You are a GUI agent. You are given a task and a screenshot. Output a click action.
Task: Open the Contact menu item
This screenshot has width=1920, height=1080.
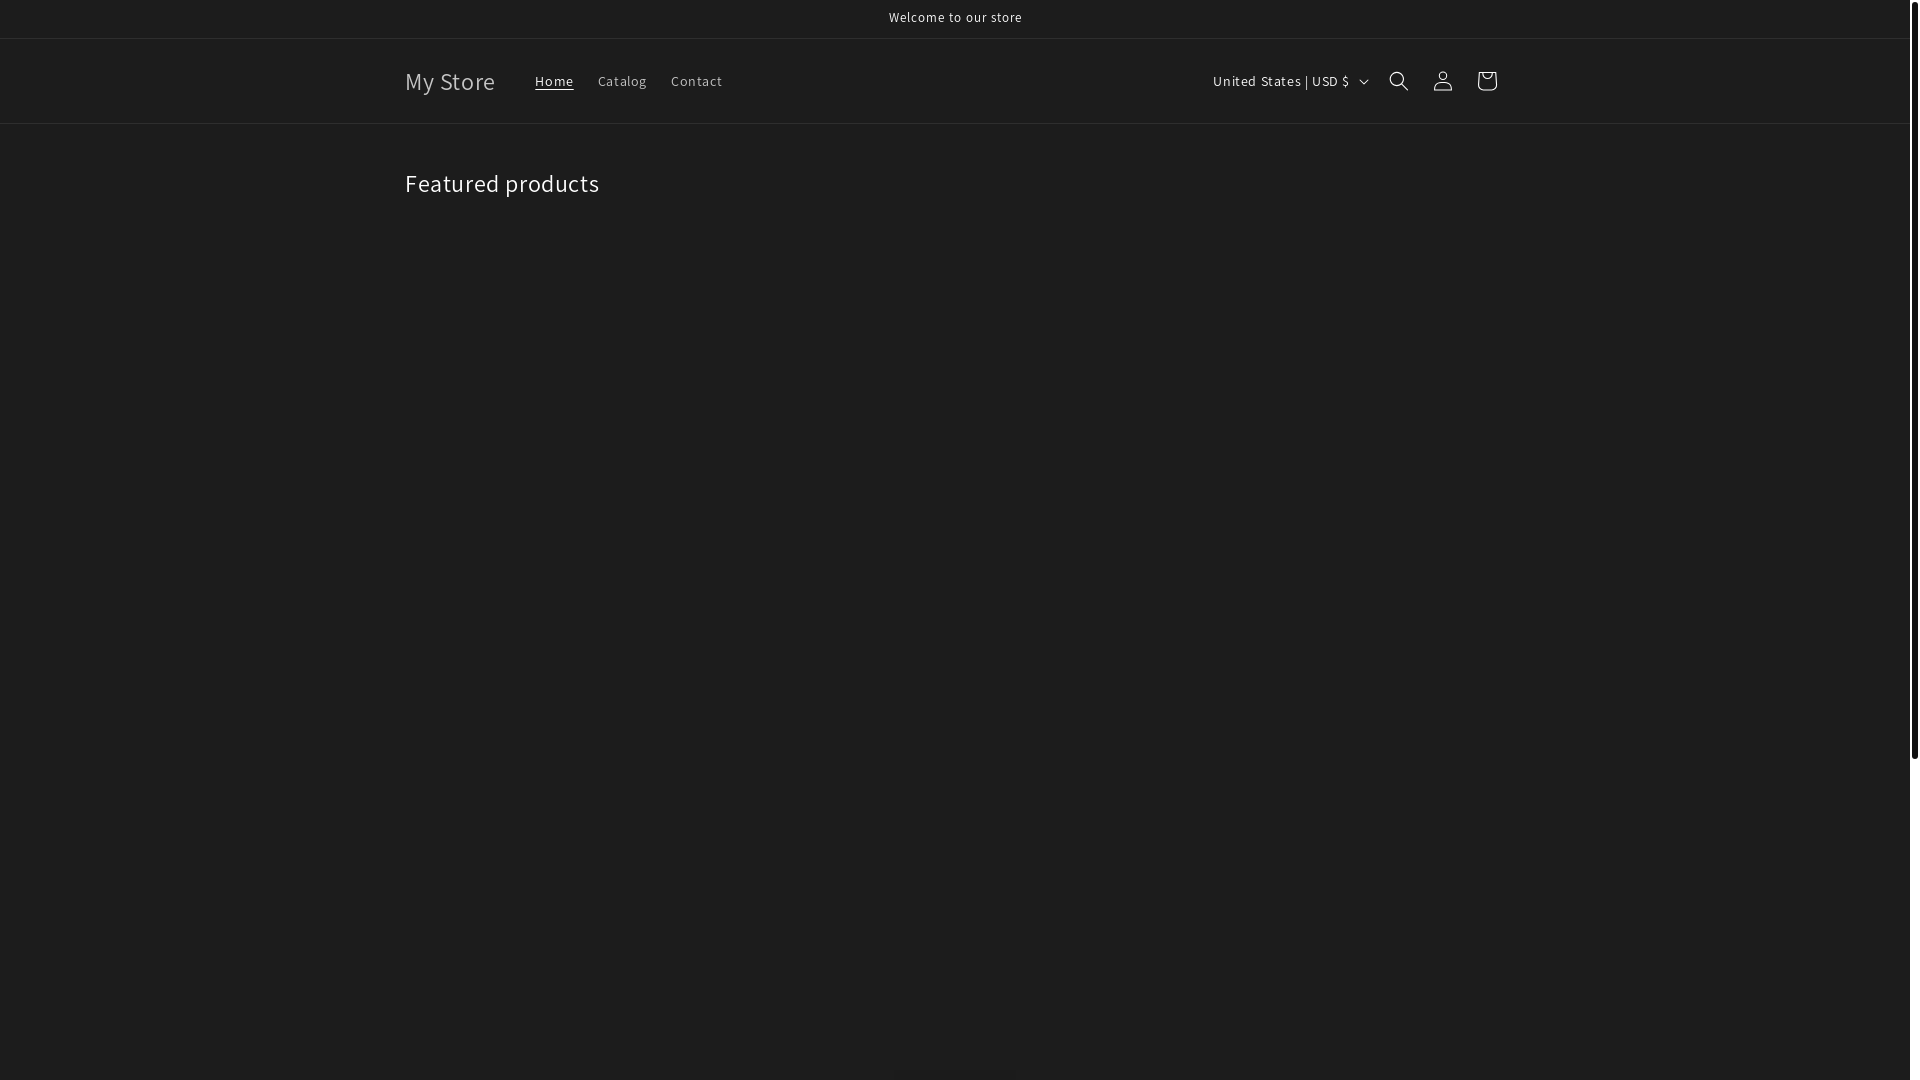[x=696, y=81]
